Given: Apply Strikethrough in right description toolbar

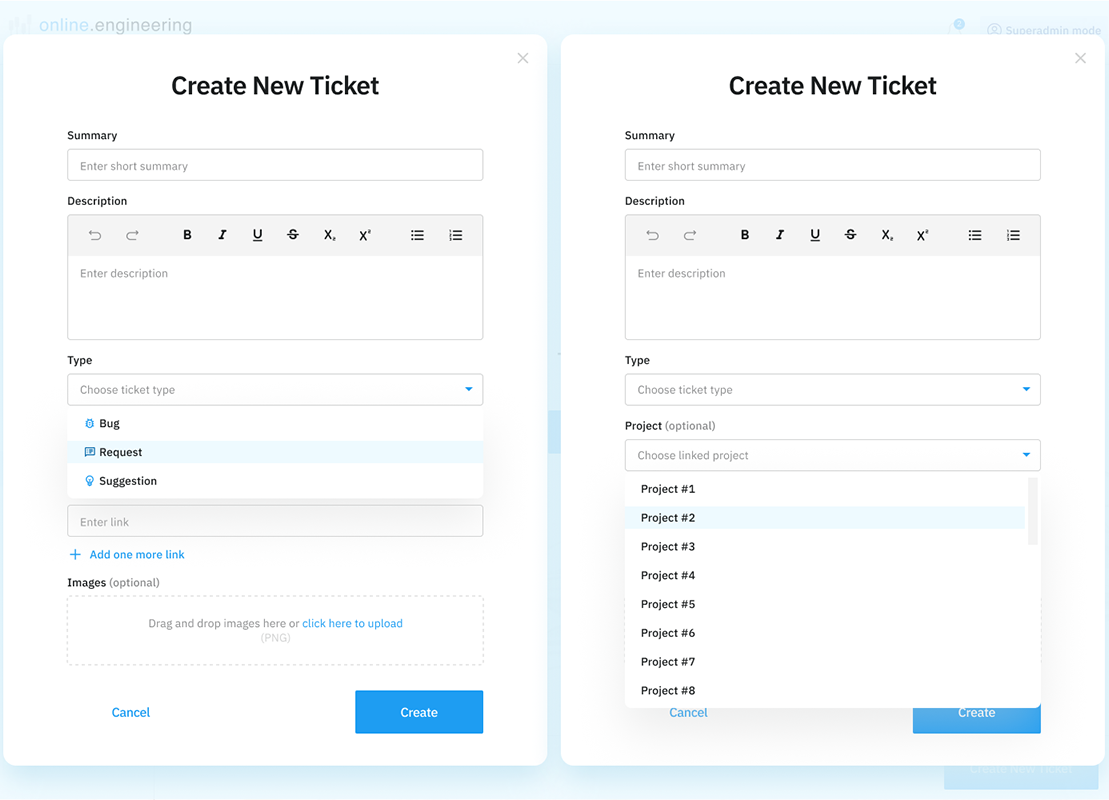Looking at the screenshot, I should coord(850,235).
